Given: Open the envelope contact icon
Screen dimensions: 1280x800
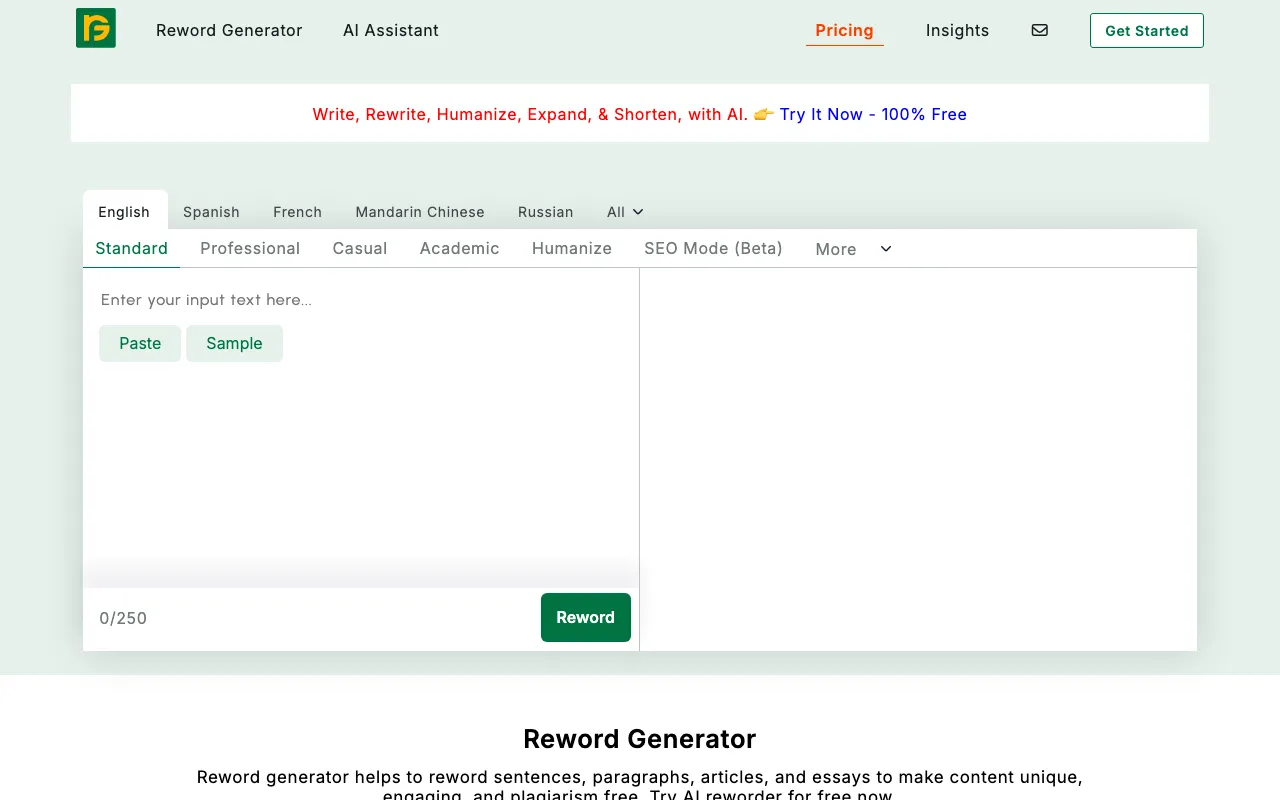Looking at the screenshot, I should point(1040,30).
